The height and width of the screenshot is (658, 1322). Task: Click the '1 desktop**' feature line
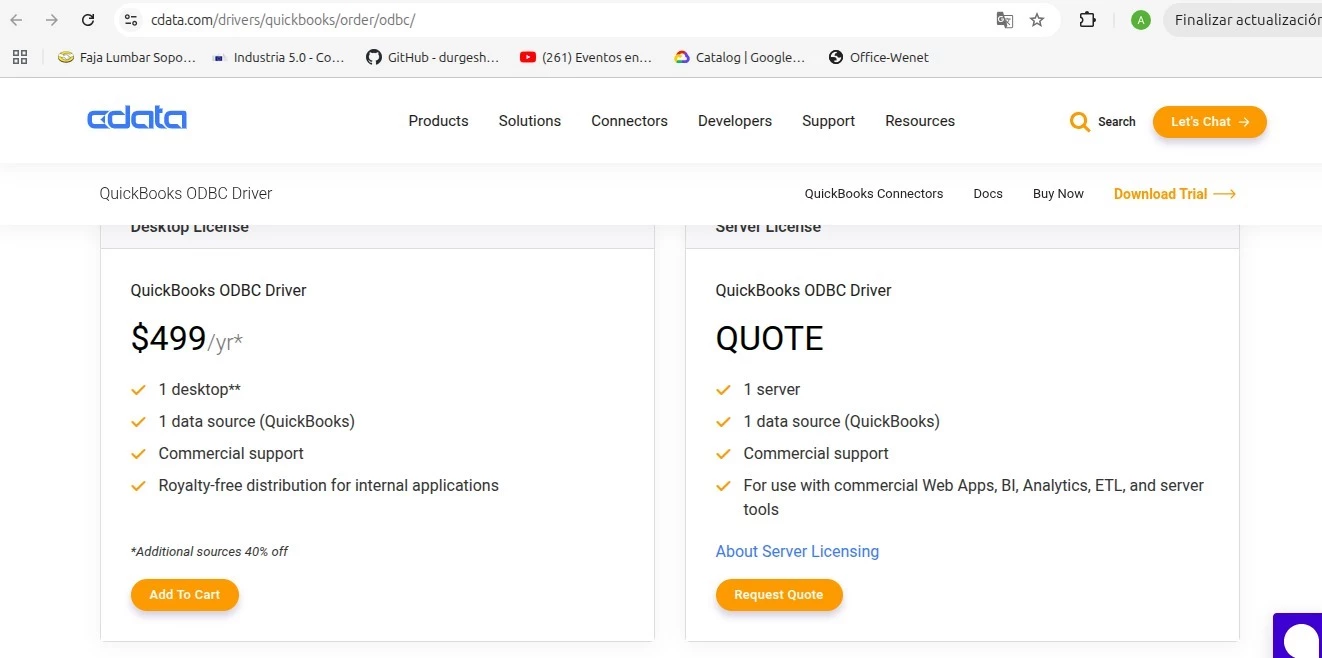pos(199,389)
